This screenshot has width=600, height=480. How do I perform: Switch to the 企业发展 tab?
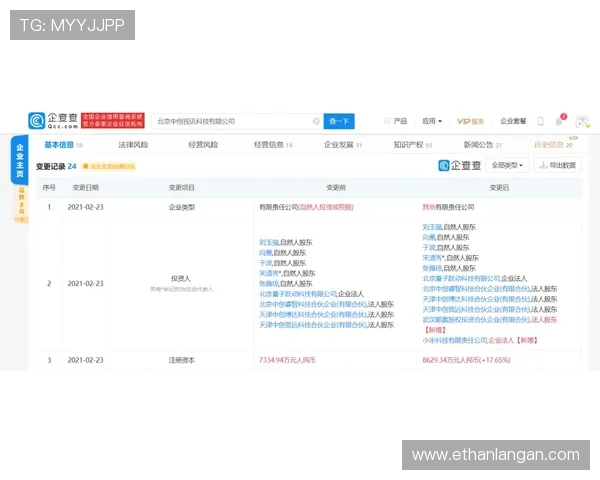pyautogui.click(x=343, y=145)
